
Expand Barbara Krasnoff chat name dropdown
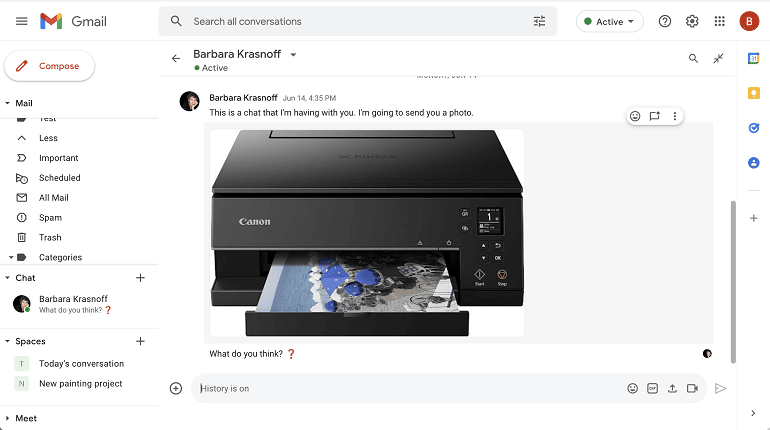tap(293, 54)
